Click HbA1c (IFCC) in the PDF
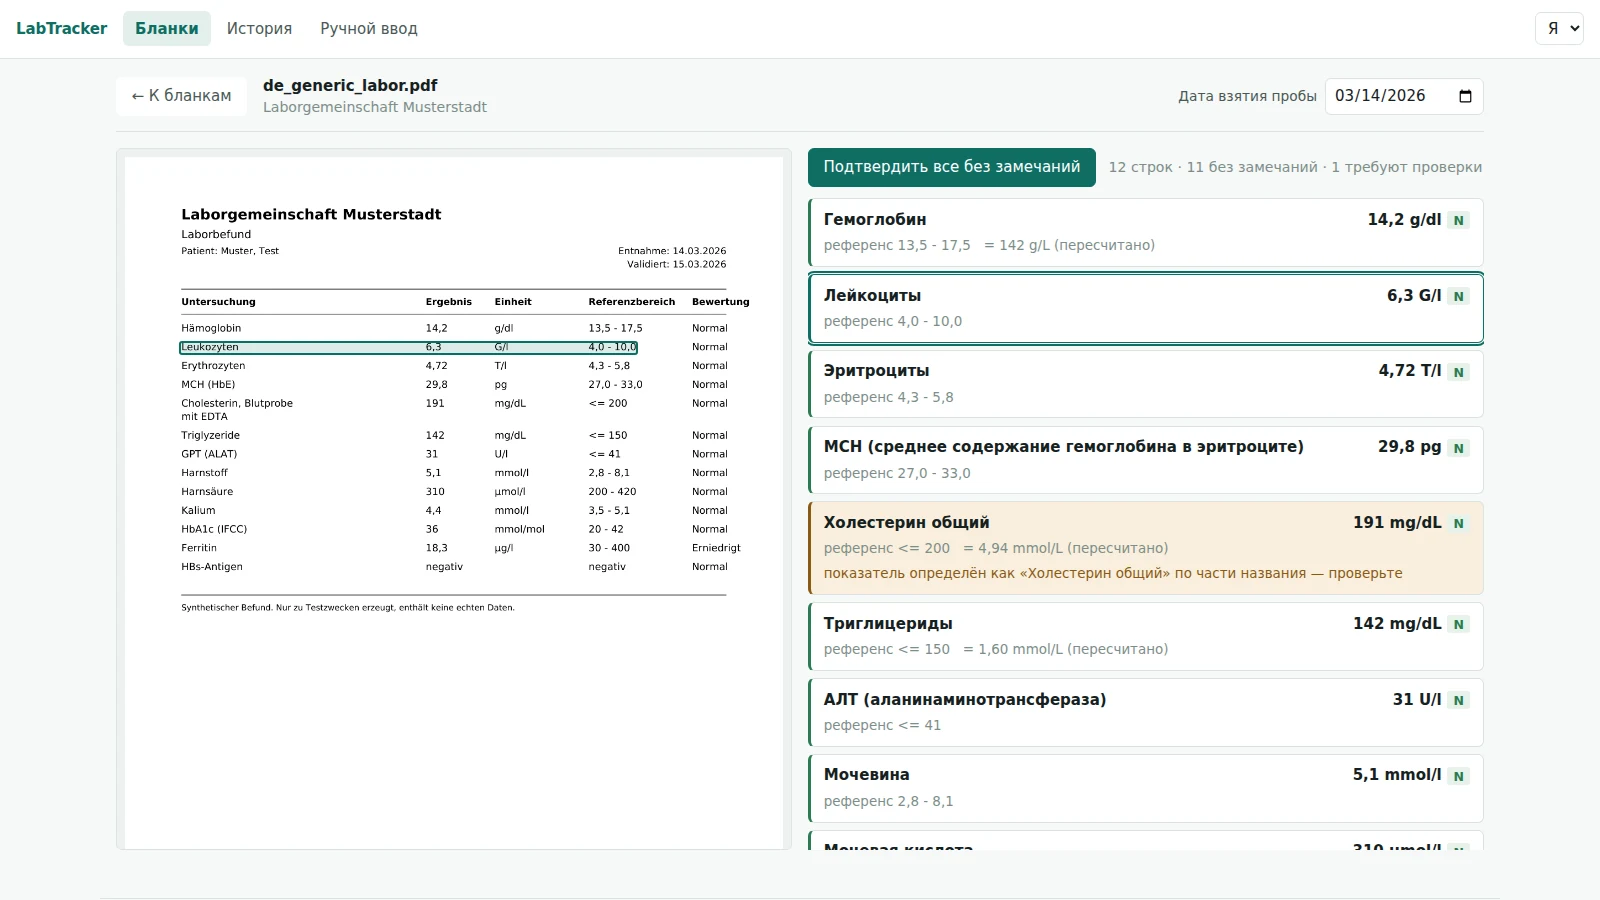The width and height of the screenshot is (1600, 900). point(214,530)
